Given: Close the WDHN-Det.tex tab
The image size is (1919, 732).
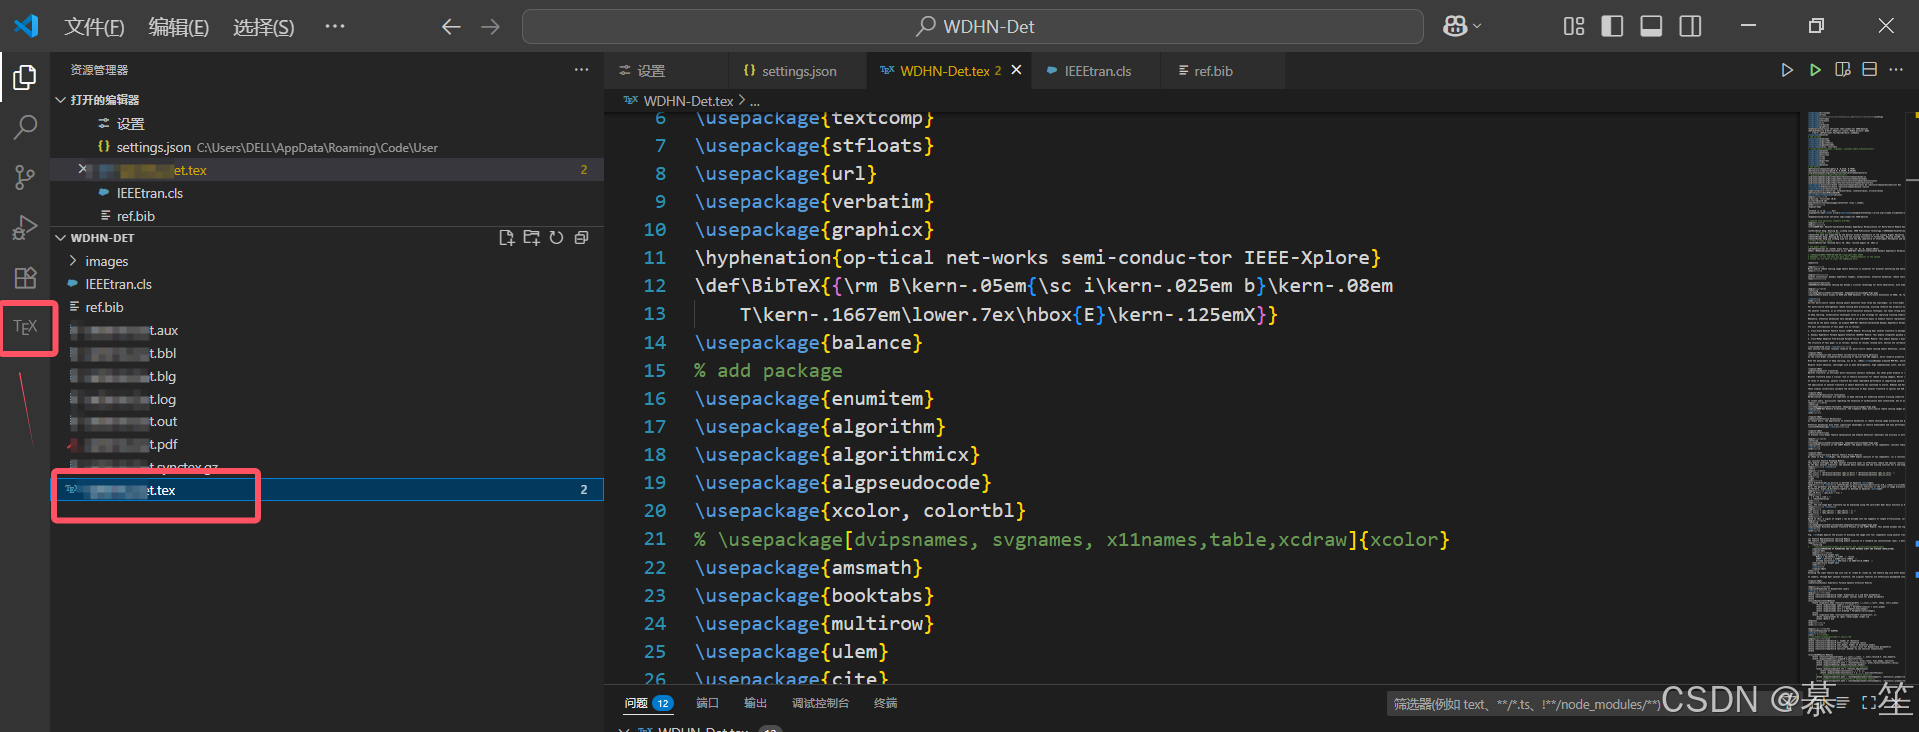Looking at the screenshot, I should coord(1016,70).
